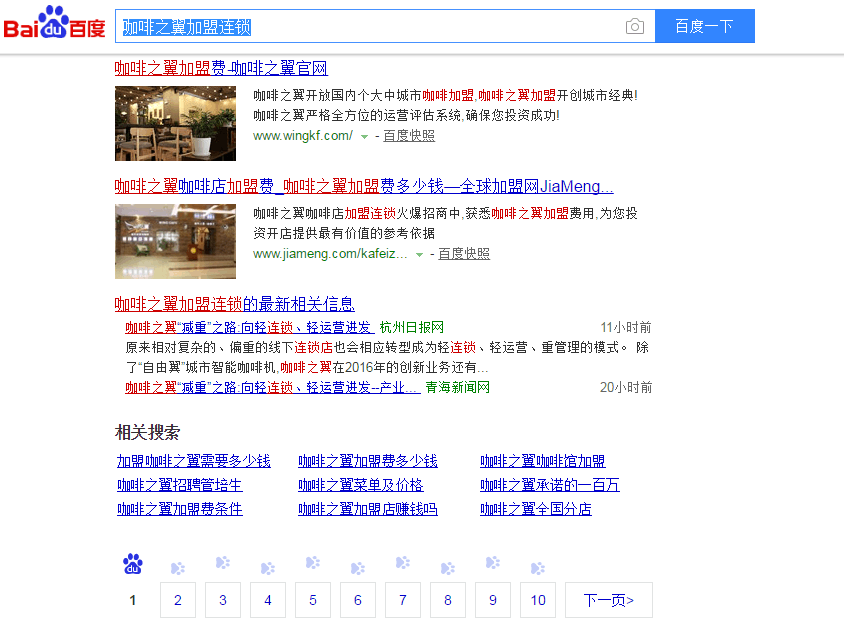
Task: Open related search 咖啡之翼招聘管培生
Action: (x=180, y=485)
